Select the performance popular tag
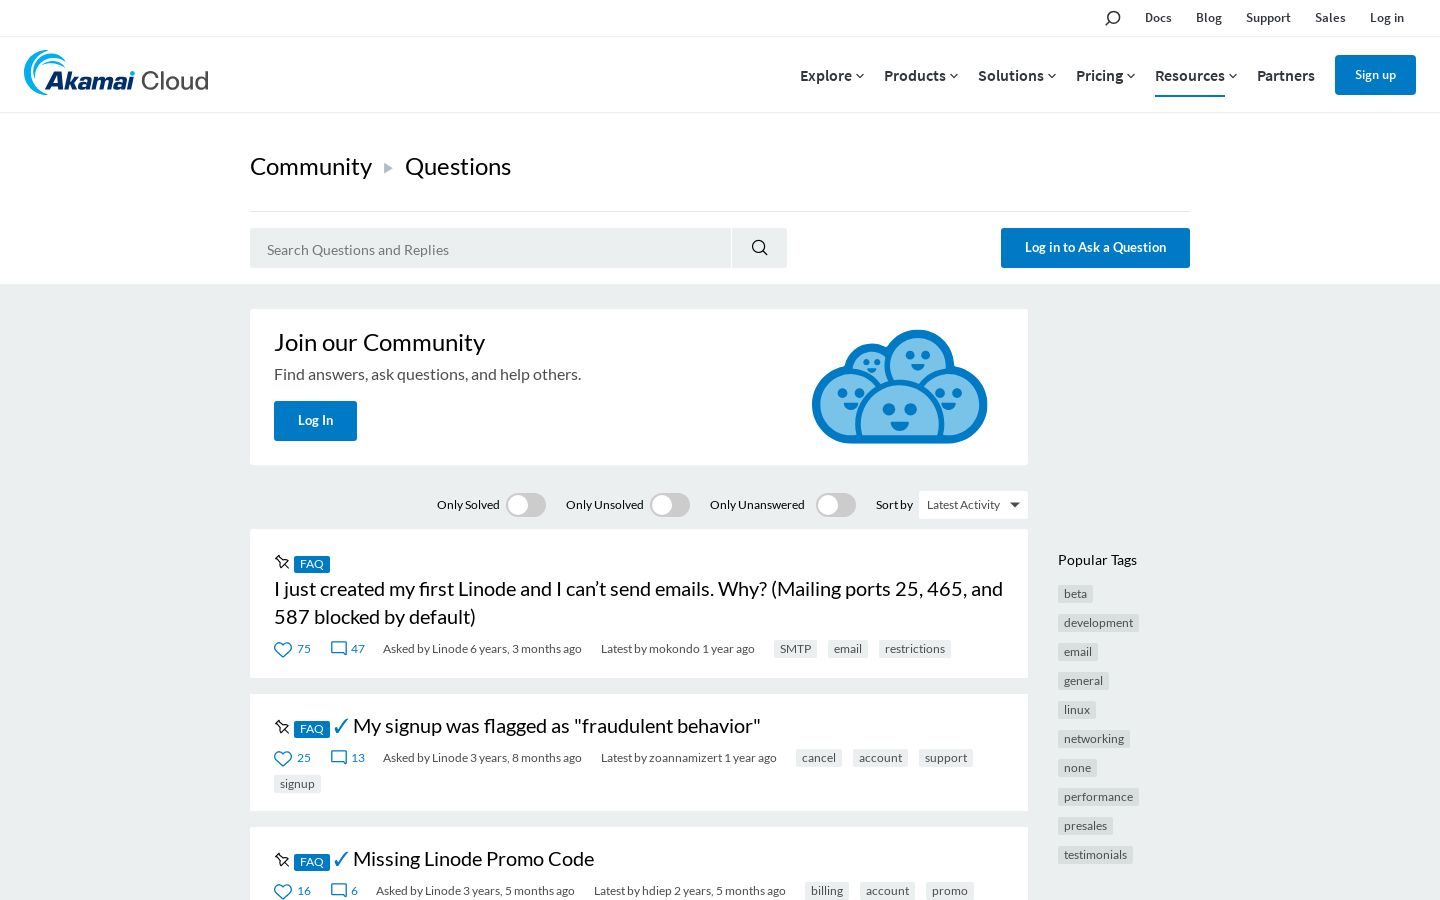Image resolution: width=1440 pixels, height=900 pixels. pyautogui.click(x=1098, y=797)
